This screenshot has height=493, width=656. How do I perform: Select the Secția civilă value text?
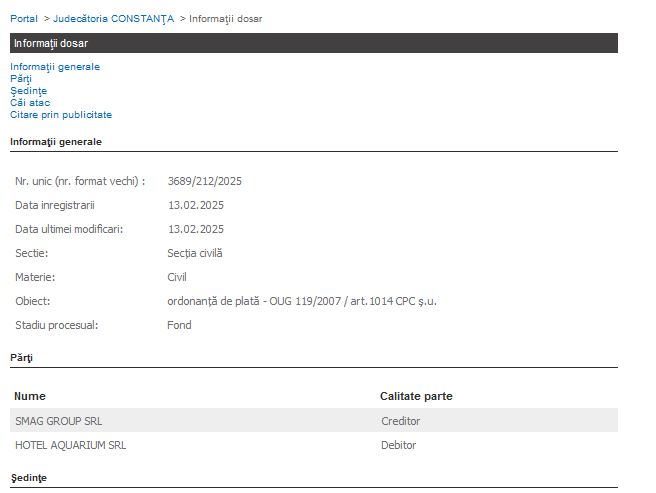pyautogui.click(x=195, y=253)
